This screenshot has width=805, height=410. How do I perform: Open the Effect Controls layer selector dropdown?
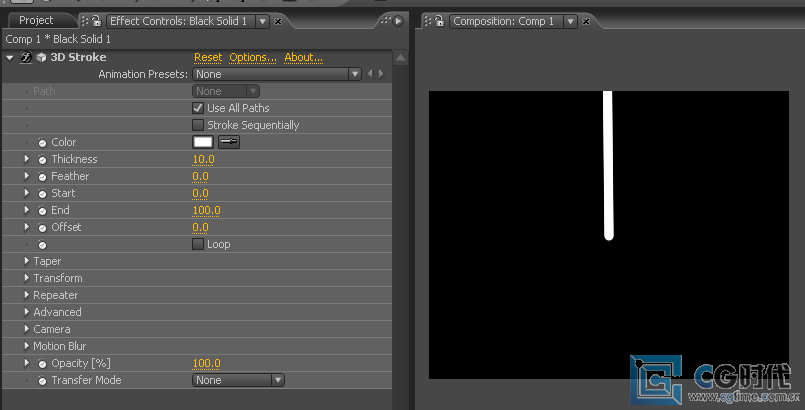[x=262, y=22]
